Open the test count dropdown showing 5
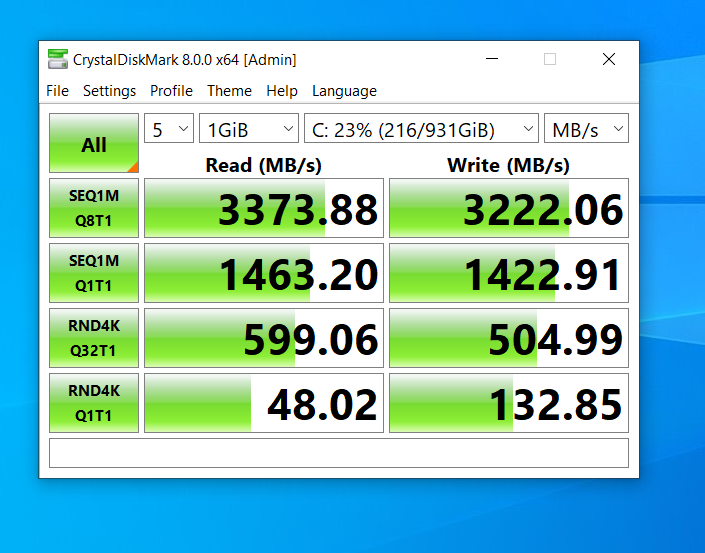This screenshot has width=705, height=553. (169, 129)
